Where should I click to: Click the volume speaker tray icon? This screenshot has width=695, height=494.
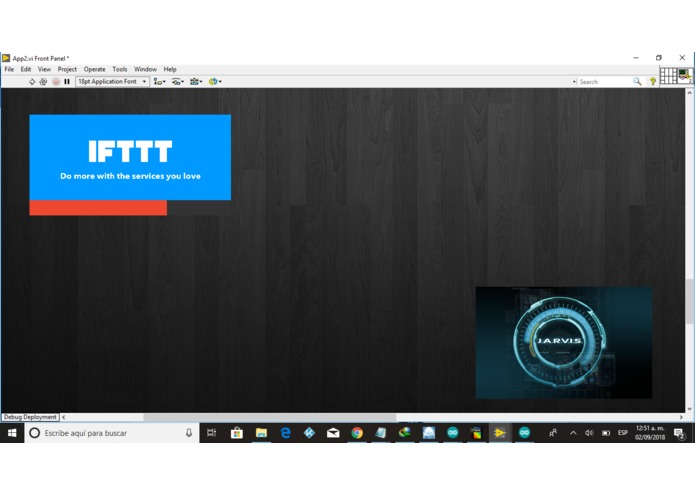click(589, 433)
